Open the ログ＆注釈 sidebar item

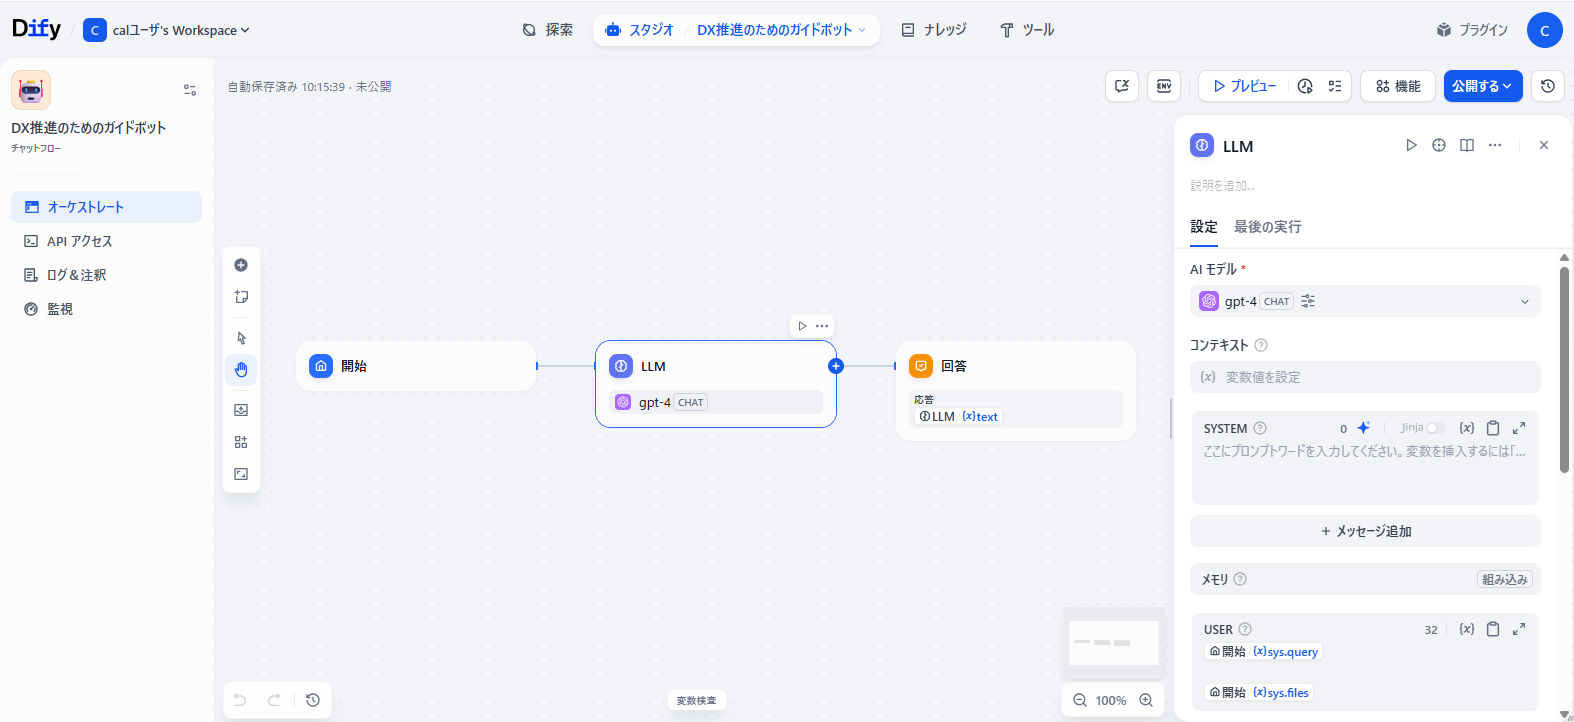coord(76,275)
